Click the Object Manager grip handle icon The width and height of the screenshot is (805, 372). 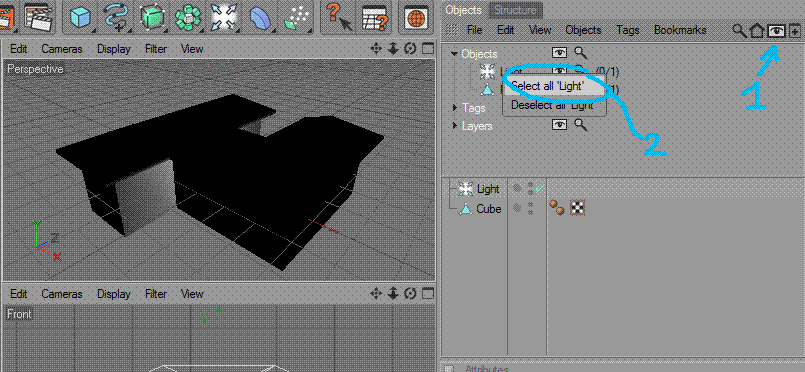tap(451, 30)
